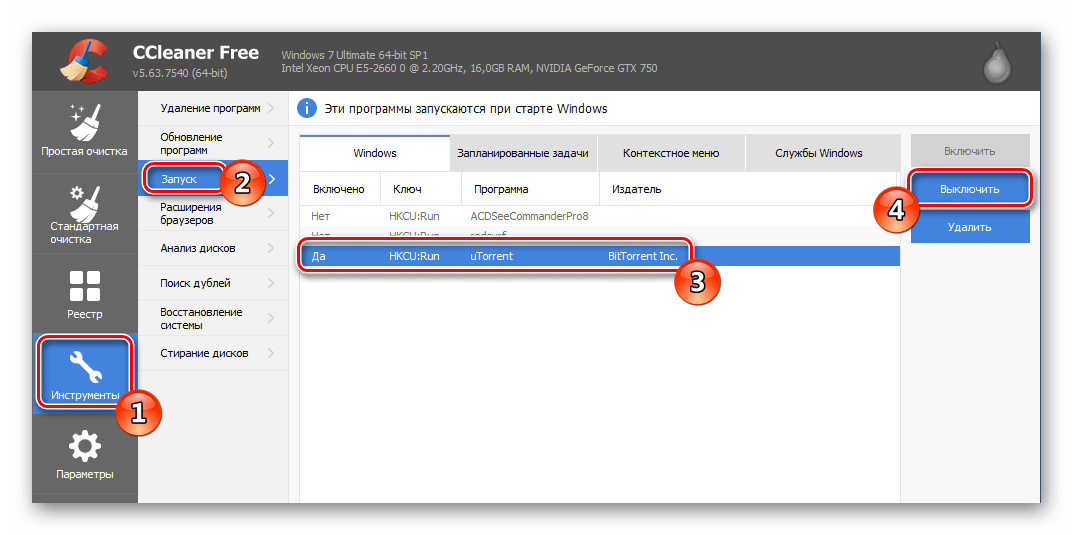This screenshot has height=535, width=1073.
Task: Open Стирание дисков submenu item
Action: click(213, 354)
